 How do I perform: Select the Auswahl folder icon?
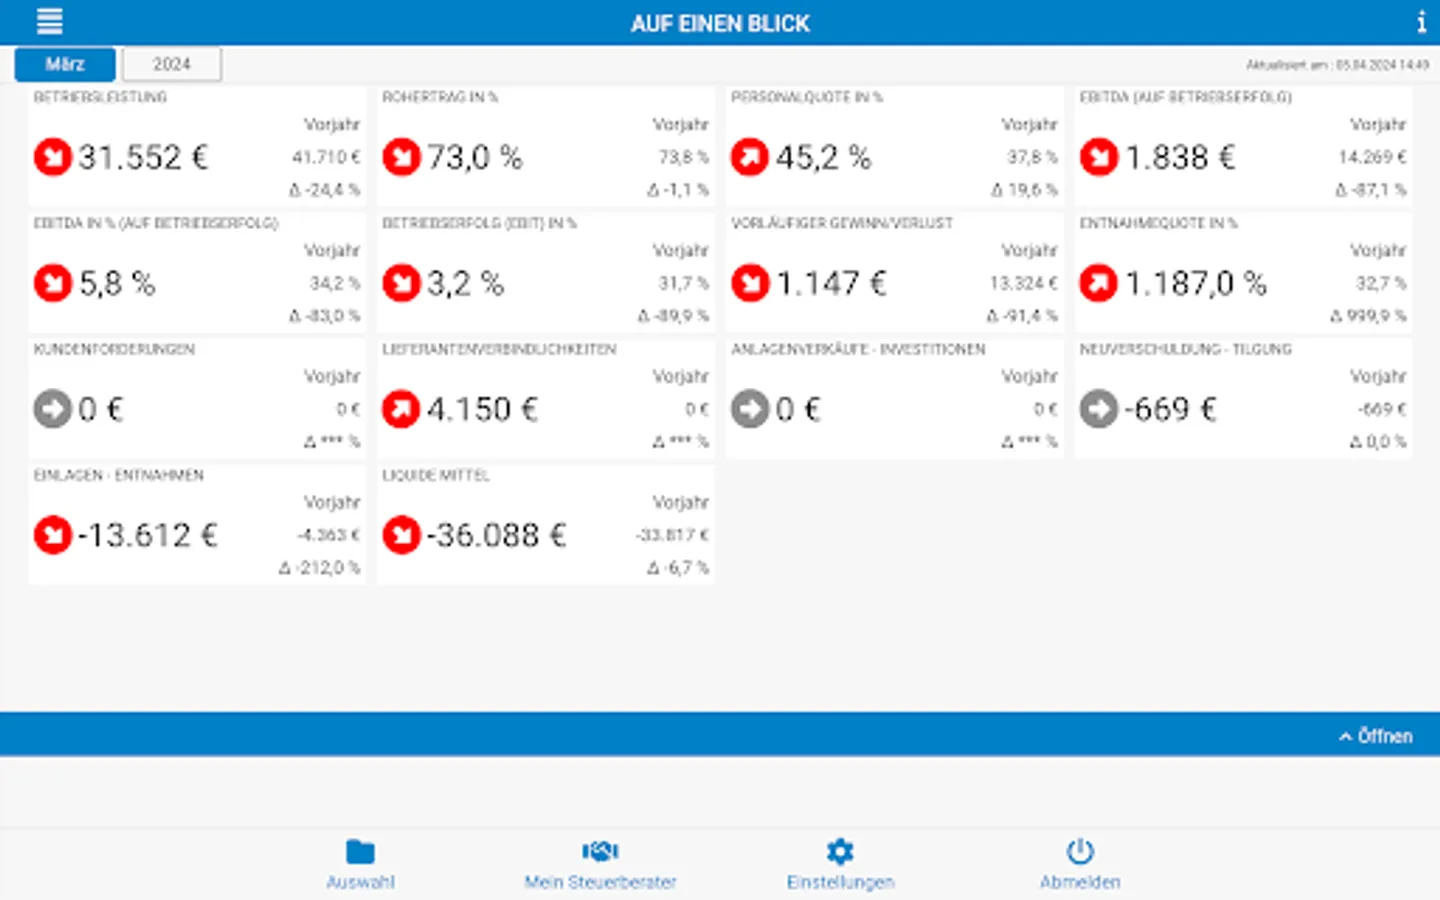coord(361,852)
